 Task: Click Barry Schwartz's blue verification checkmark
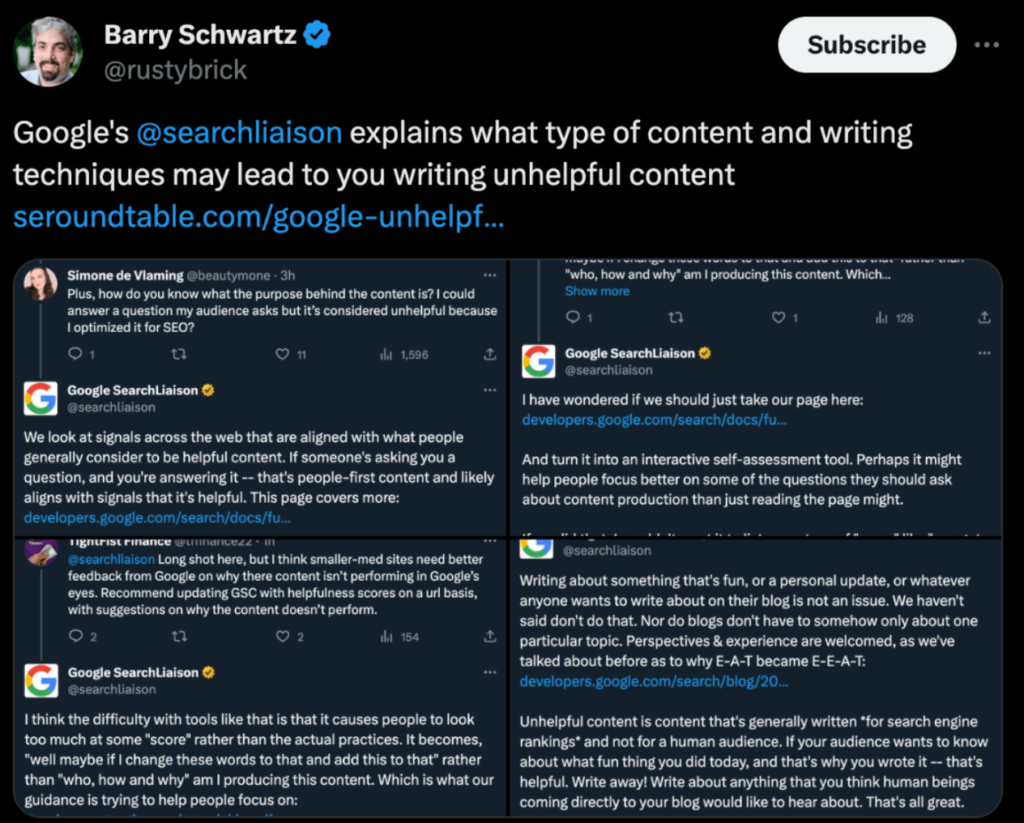click(316, 33)
